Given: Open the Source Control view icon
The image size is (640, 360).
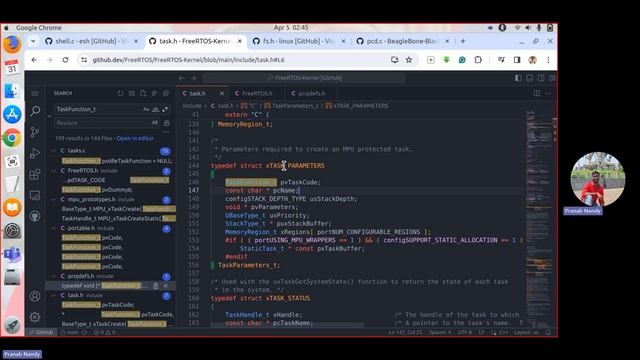Looking at the screenshot, I should coord(35,132).
